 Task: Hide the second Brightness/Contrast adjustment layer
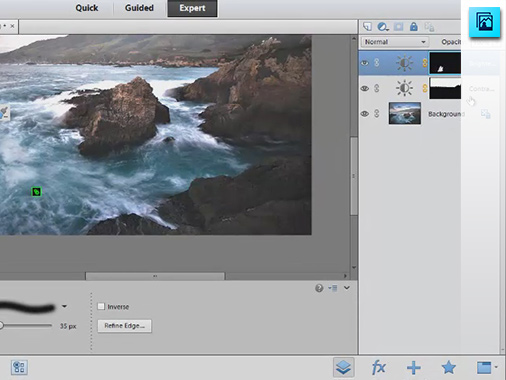pos(365,88)
